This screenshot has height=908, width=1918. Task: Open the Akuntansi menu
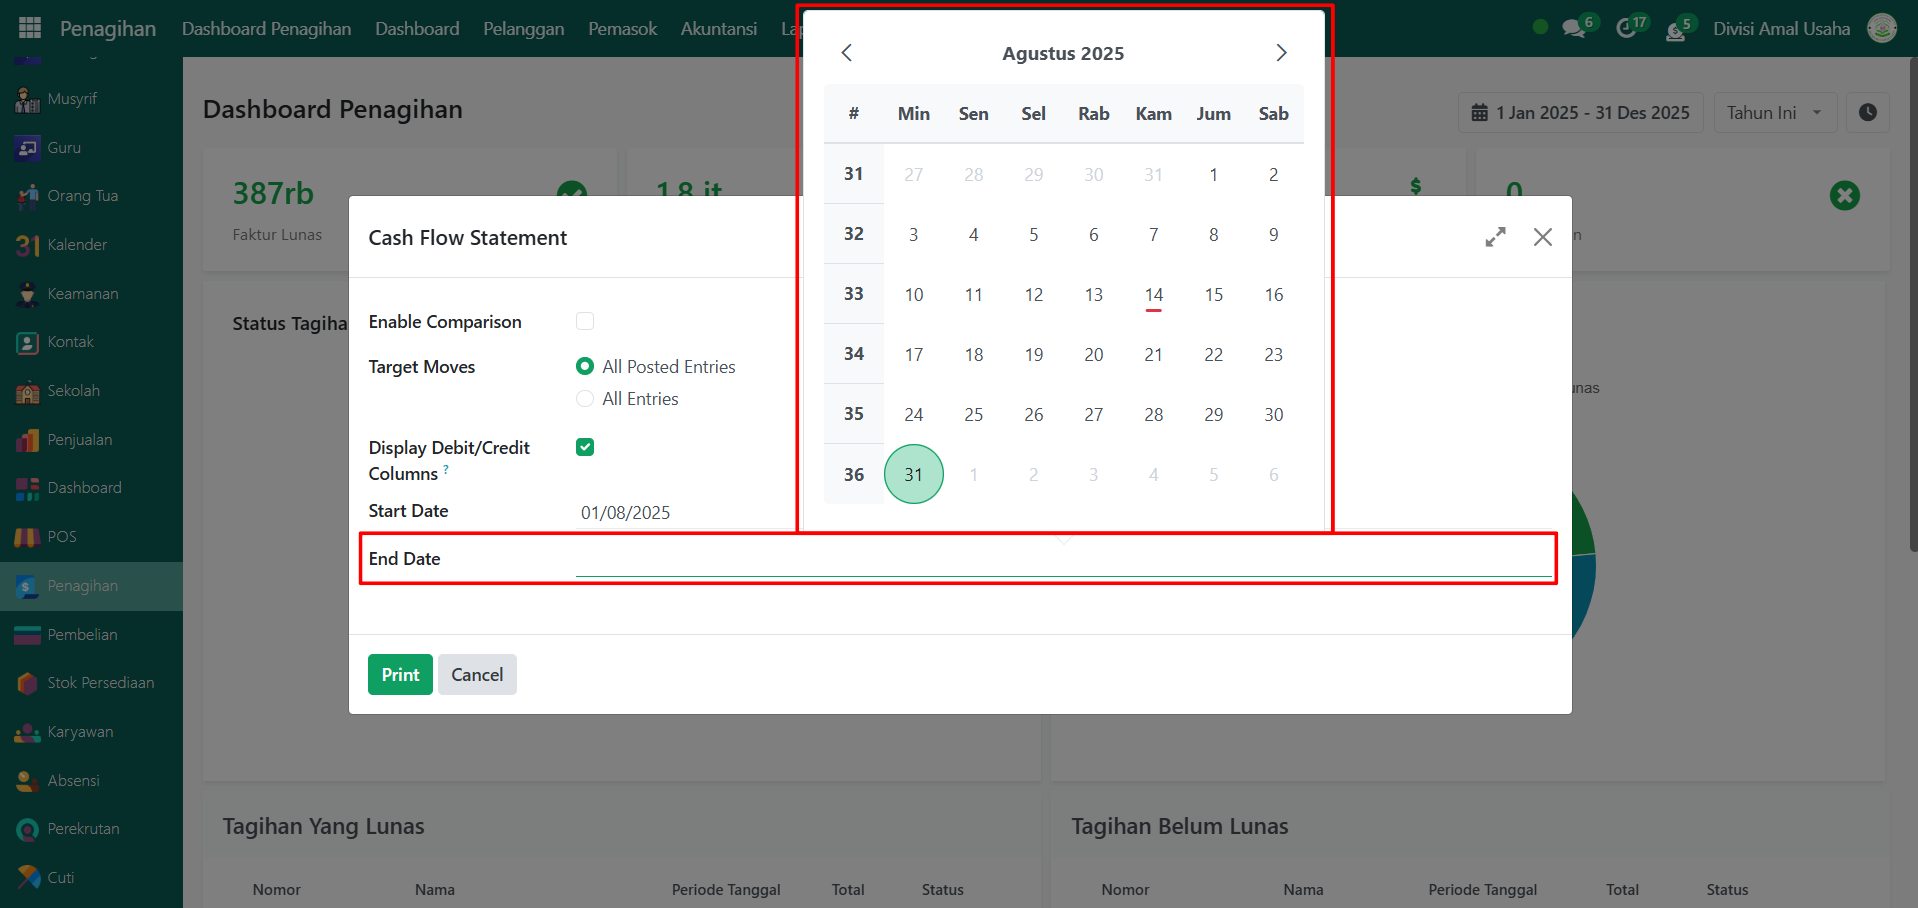(x=718, y=29)
